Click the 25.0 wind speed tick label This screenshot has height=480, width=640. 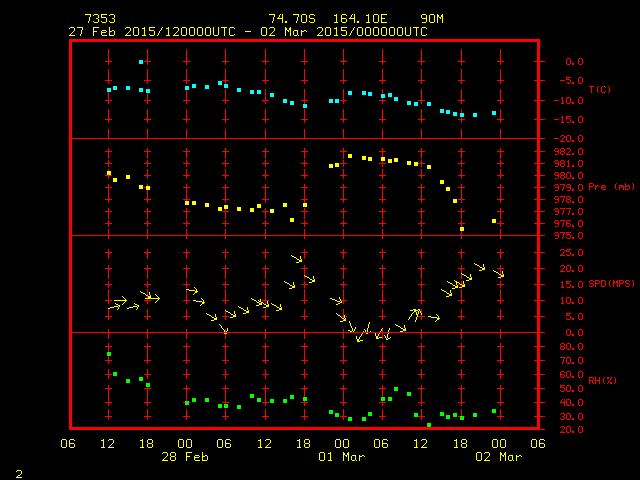[574, 252]
